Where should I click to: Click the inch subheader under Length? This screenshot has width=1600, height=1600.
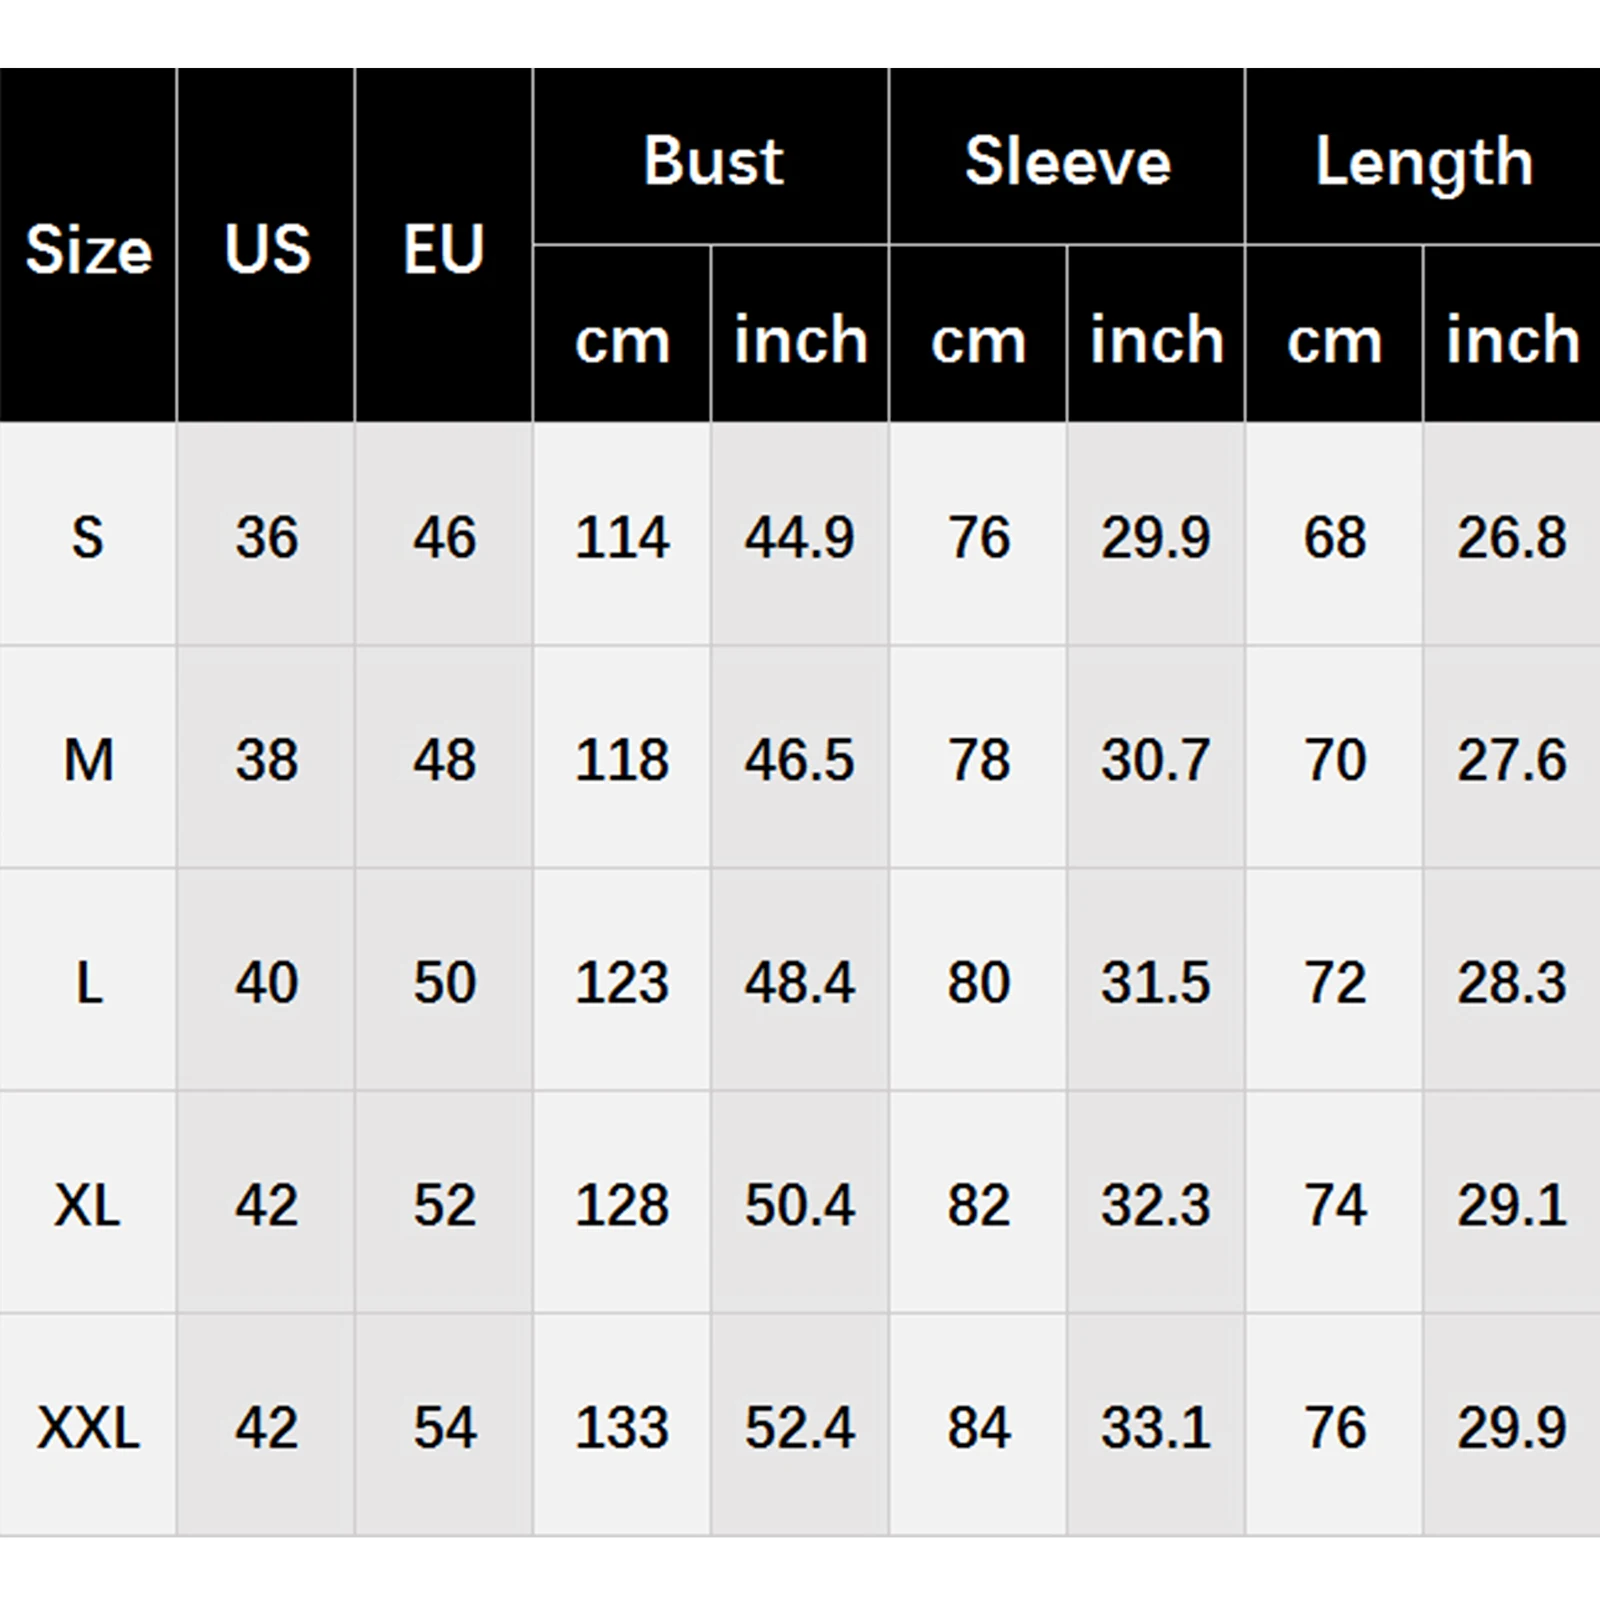coord(1512,340)
